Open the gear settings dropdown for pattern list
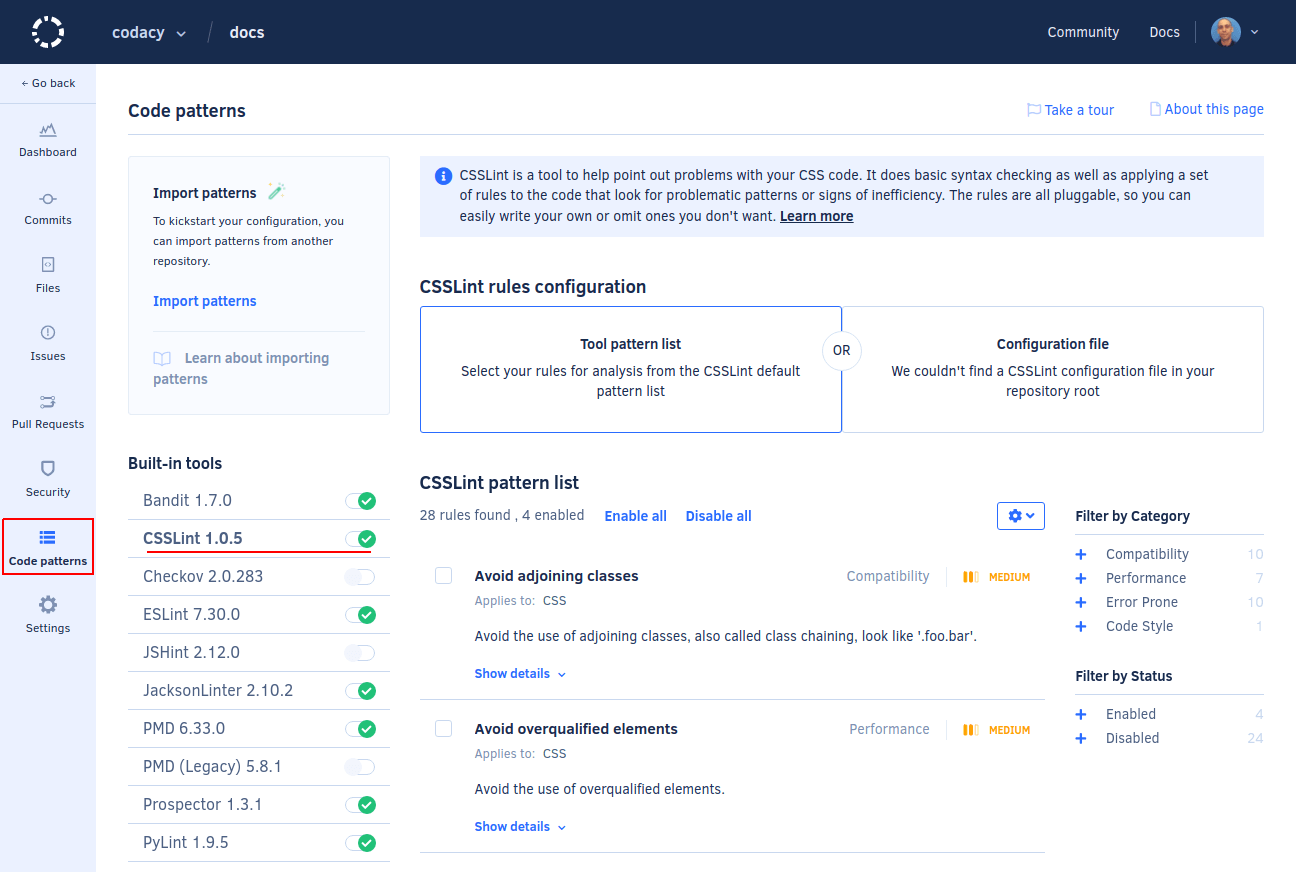The width and height of the screenshot is (1296, 872). 1021,516
